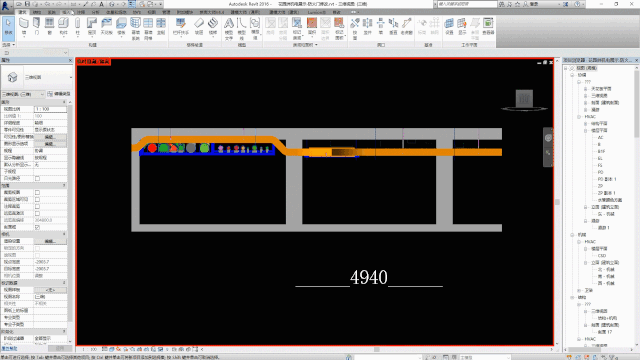Click the Properties help link
The image size is (640, 360).
click(x=9, y=349)
